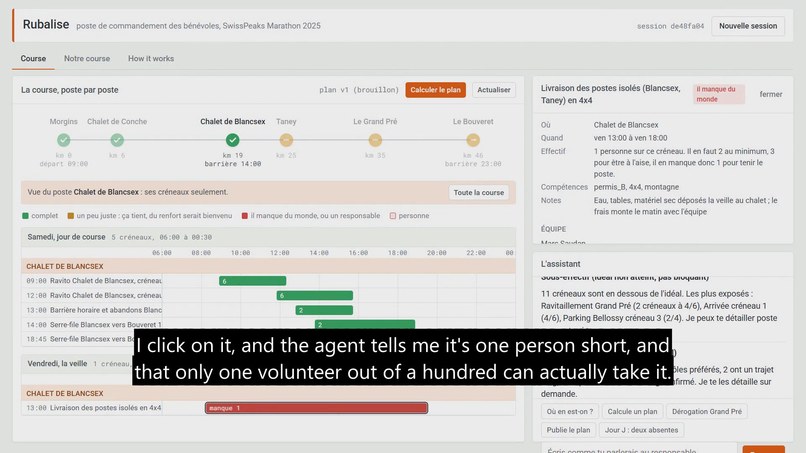Click the empty personne legend swatch
Screen dimensions: 806x453
[x=393, y=216]
